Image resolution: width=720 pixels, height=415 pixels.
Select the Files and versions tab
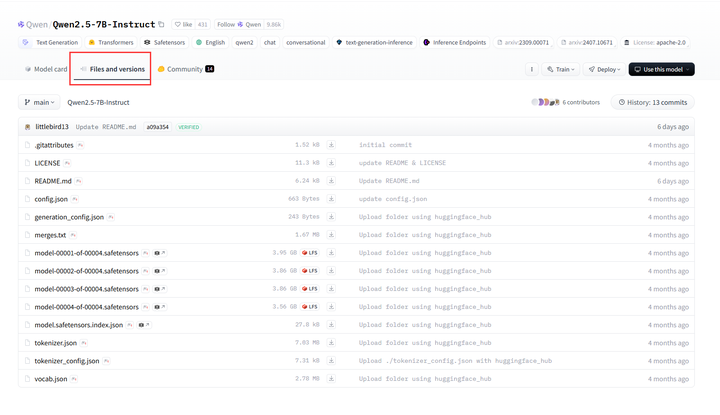(112, 69)
